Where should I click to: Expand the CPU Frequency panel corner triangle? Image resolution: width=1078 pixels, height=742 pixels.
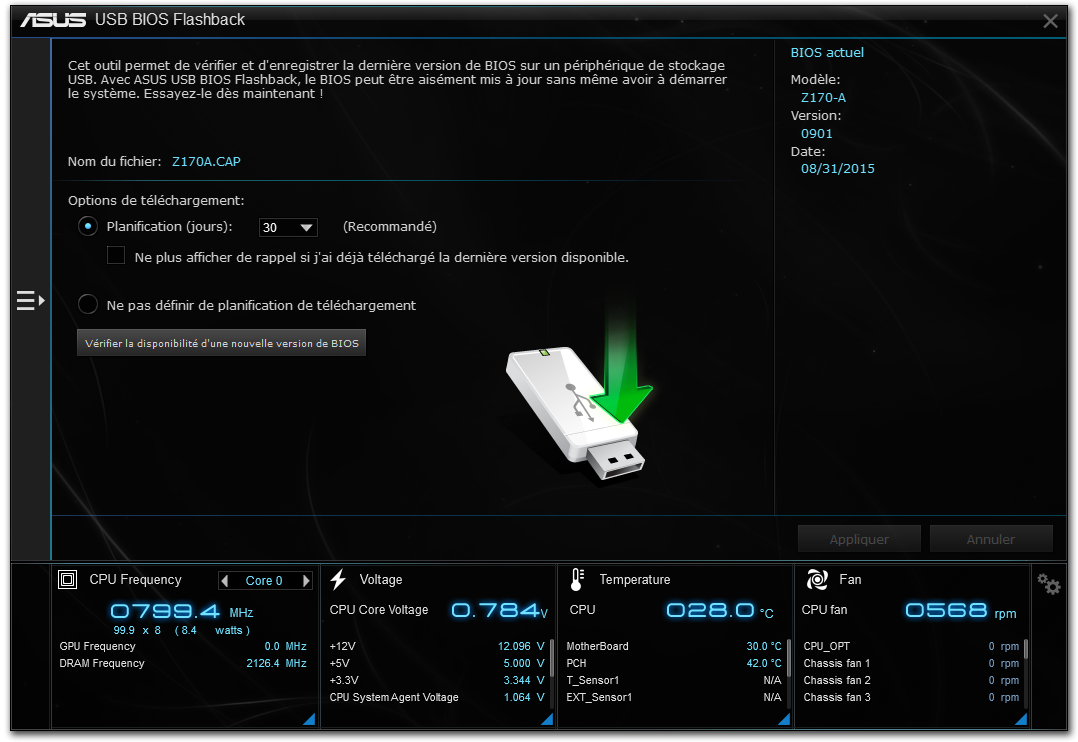click(308, 719)
